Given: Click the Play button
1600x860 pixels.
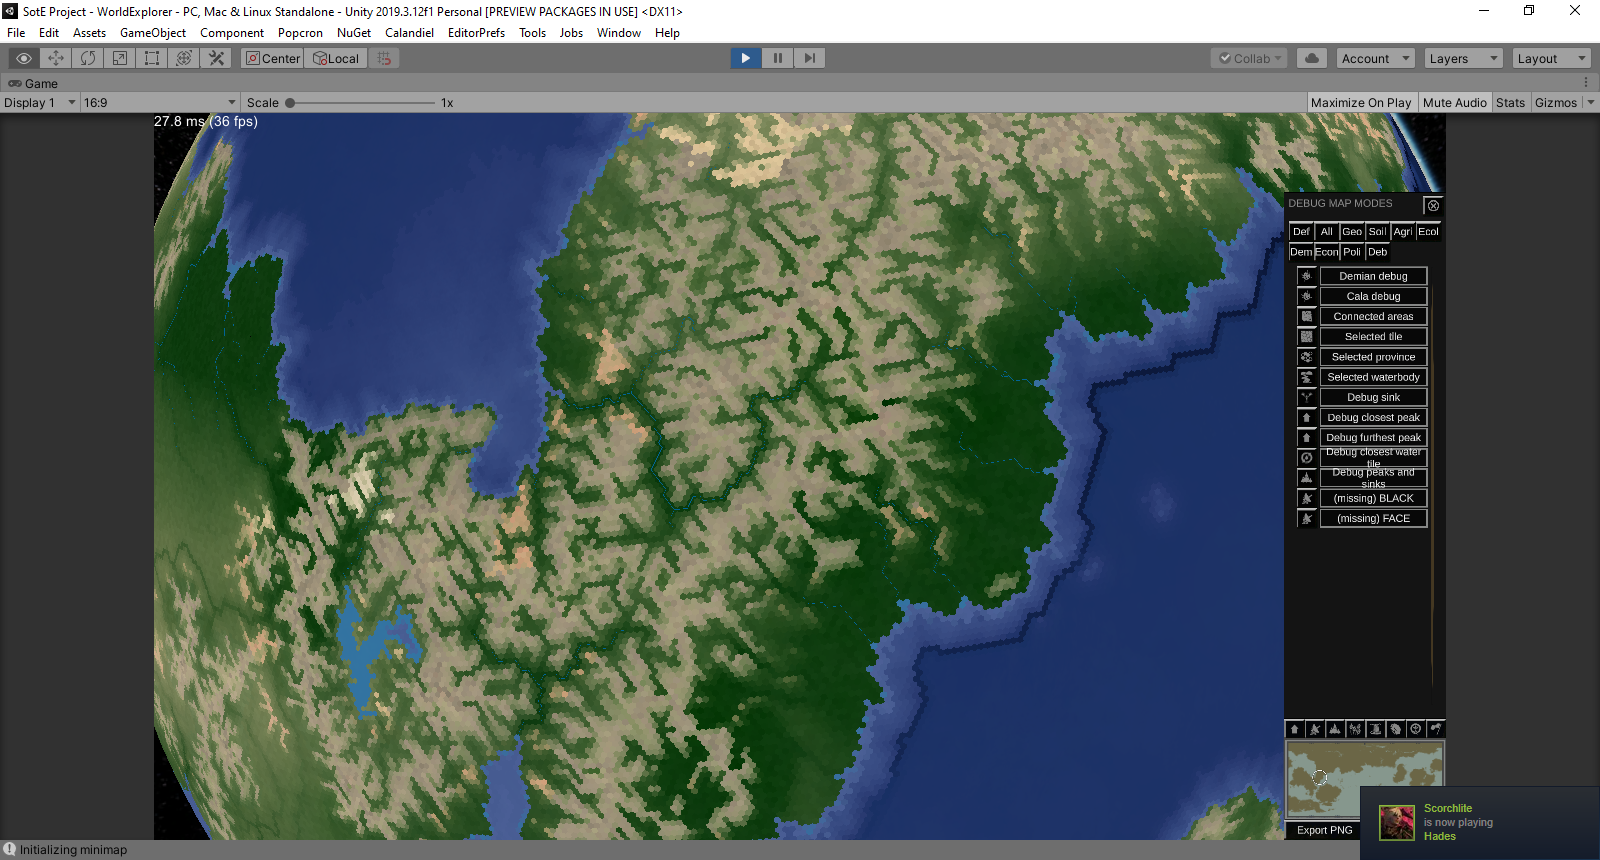Looking at the screenshot, I should pos(746,58).
